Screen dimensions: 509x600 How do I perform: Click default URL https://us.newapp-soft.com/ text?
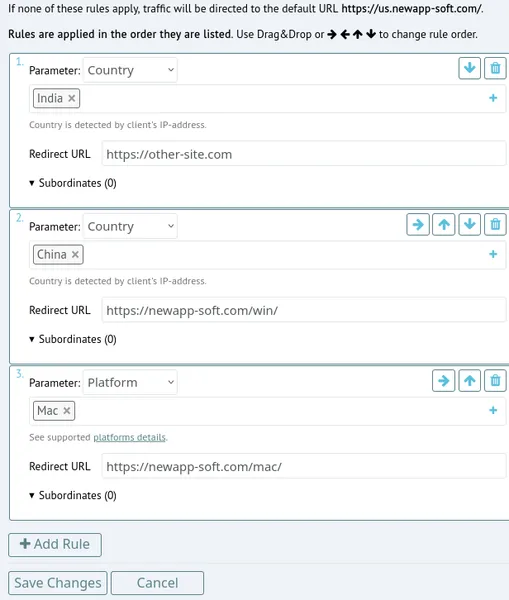coord(411,8)
